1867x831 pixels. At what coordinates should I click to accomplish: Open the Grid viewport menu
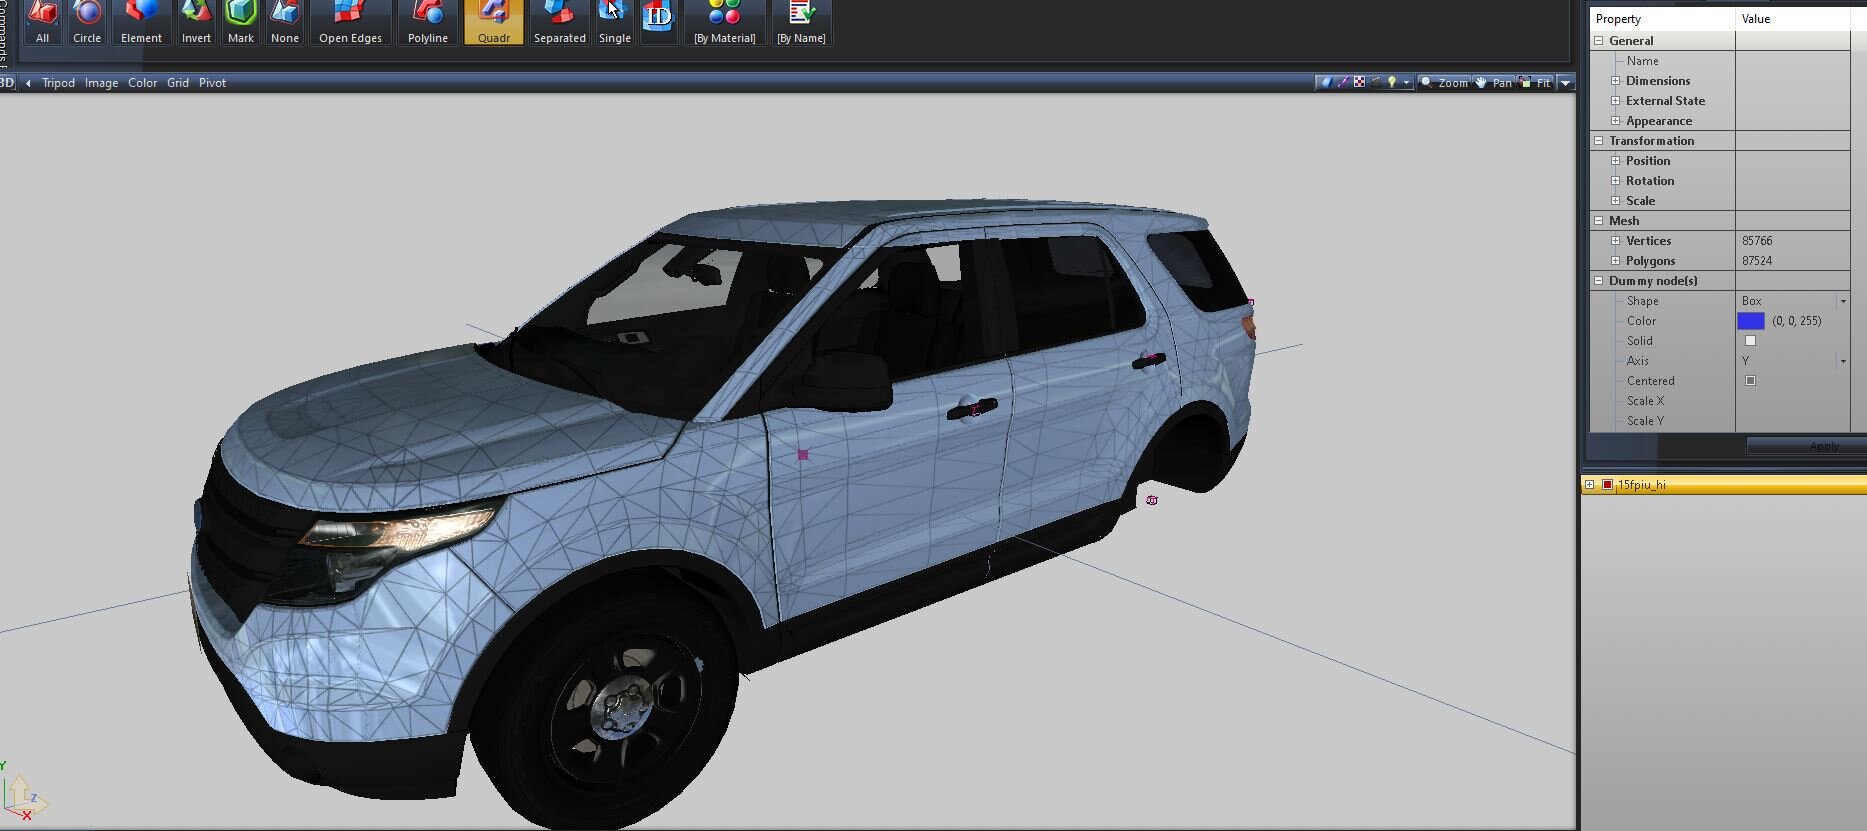pyautogui.click(x=178, y=83)
